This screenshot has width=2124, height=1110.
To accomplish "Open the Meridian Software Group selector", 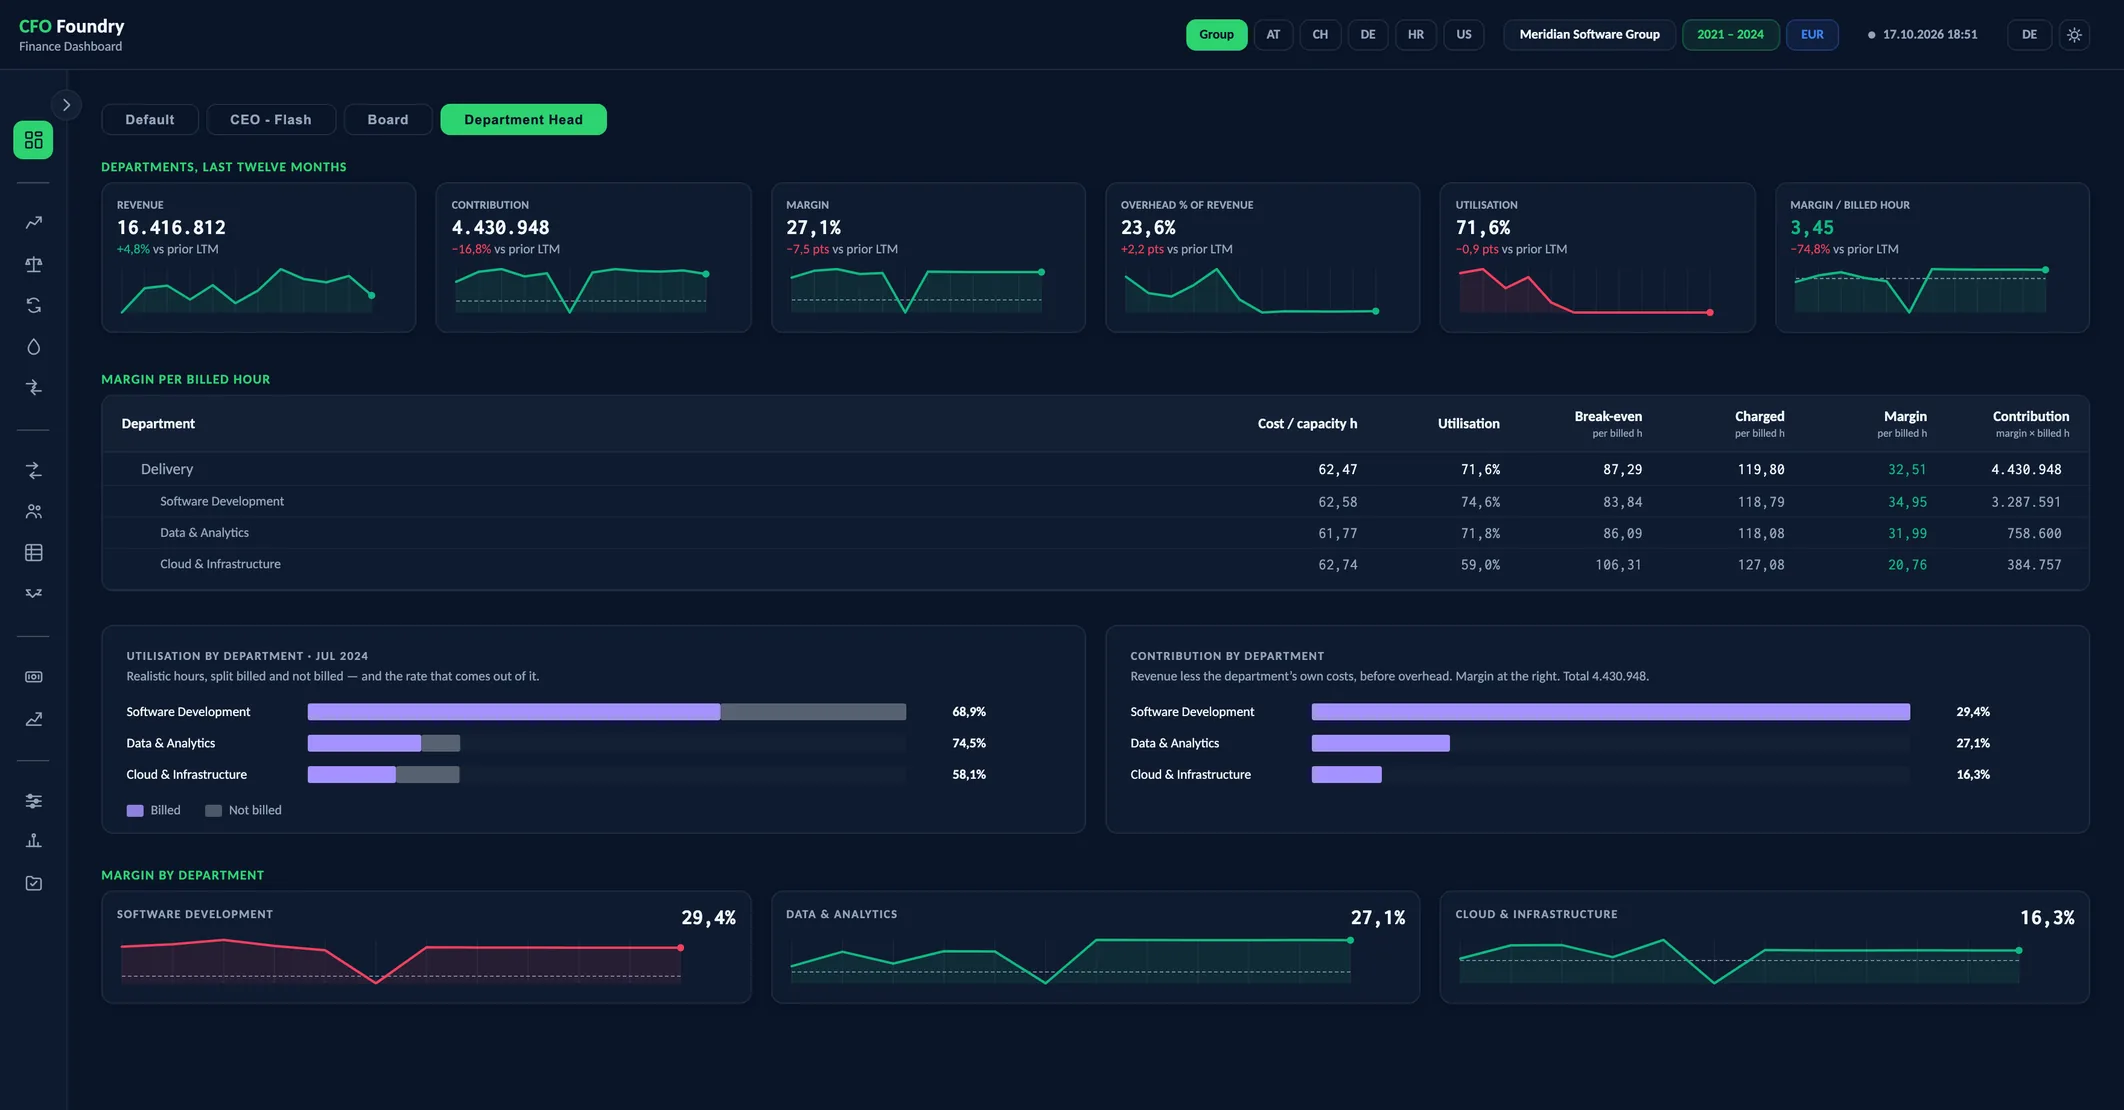I will [1589, 34].
